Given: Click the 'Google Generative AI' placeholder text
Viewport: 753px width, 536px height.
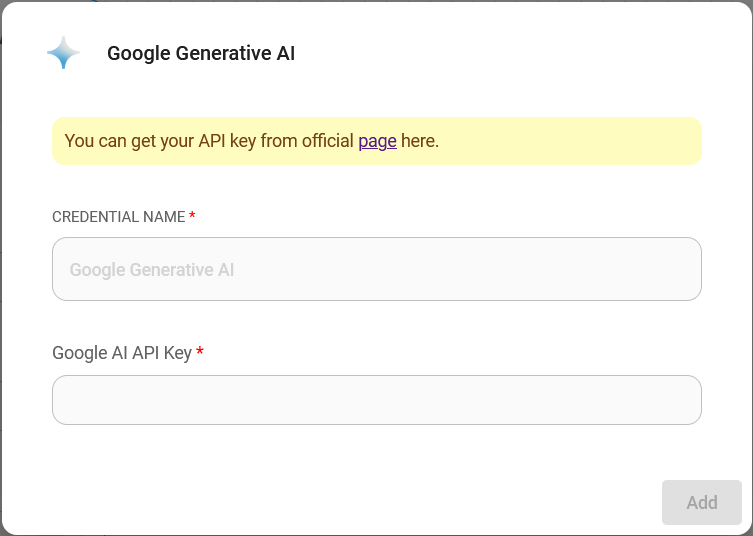Looking at the screenshot, I should [152, 270].
